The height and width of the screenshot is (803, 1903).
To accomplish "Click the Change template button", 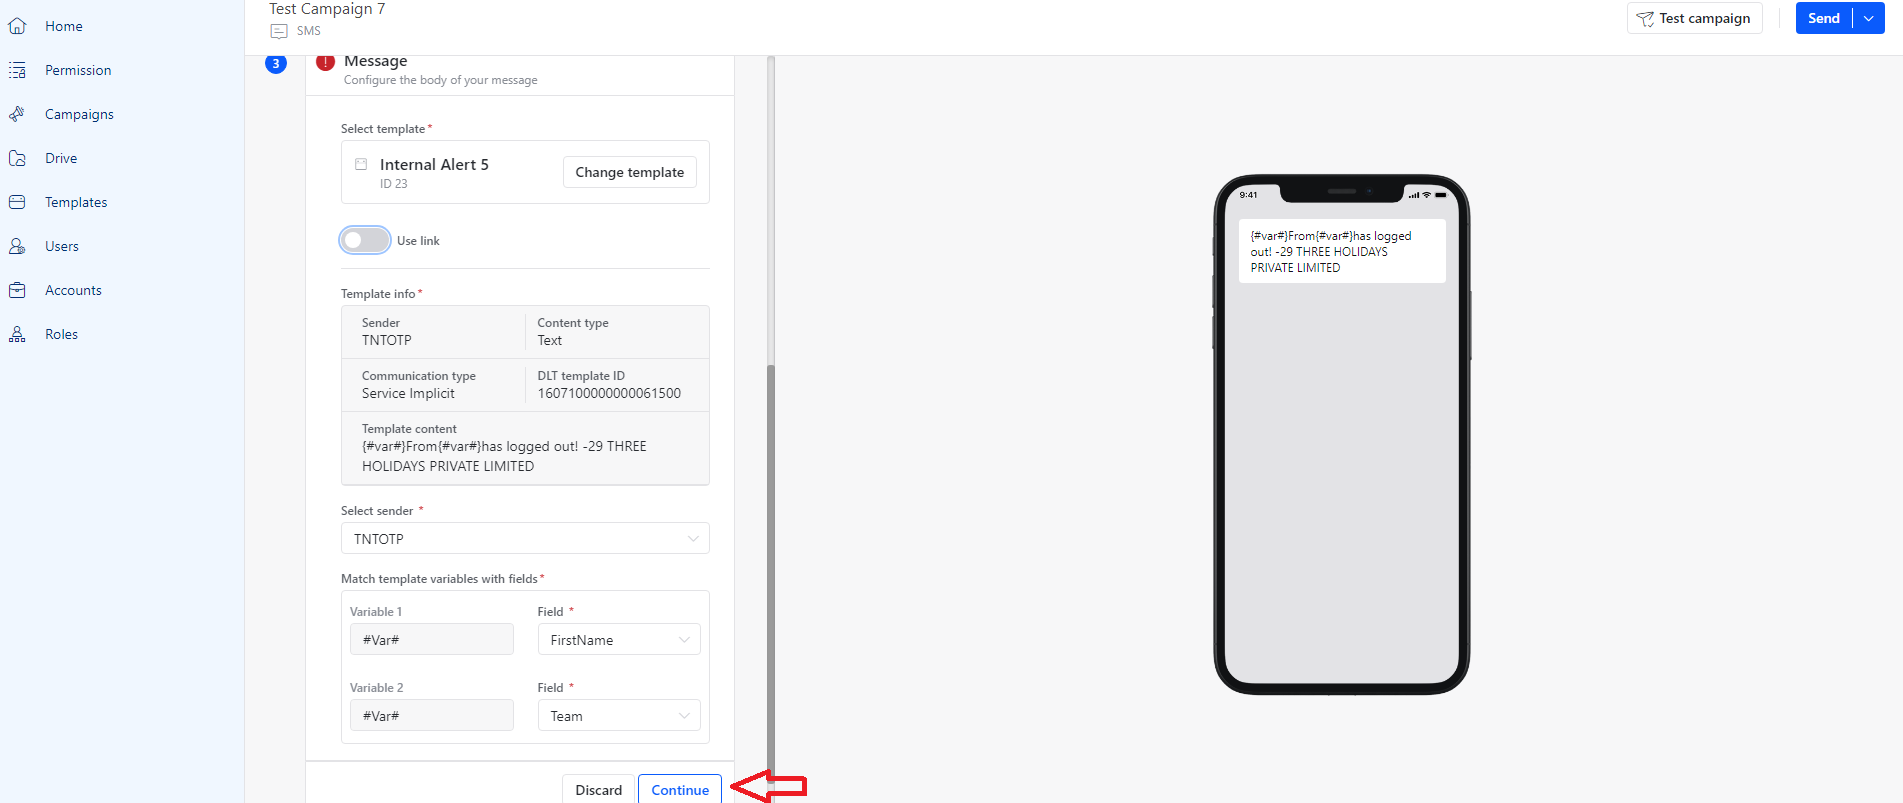I will [x=630, y=172].
